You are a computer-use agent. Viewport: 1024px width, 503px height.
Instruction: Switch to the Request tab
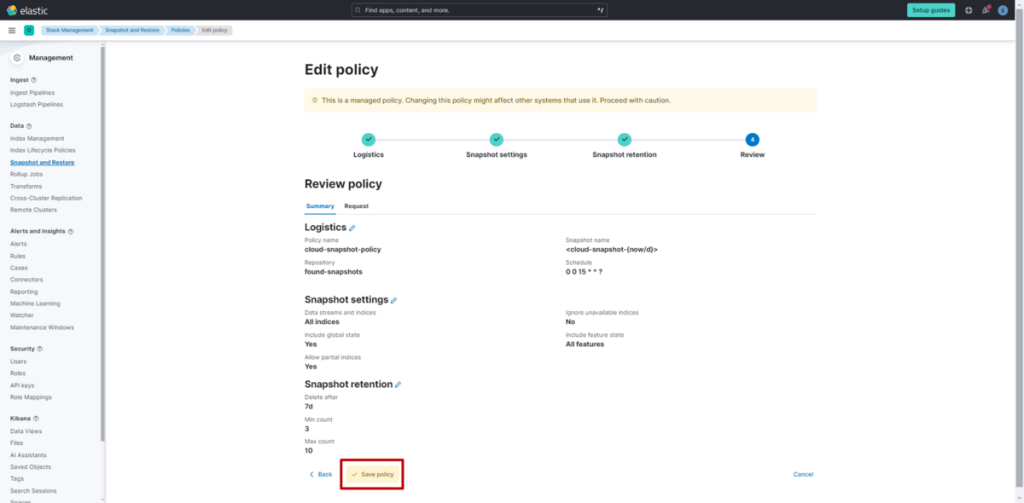[356, 206]
